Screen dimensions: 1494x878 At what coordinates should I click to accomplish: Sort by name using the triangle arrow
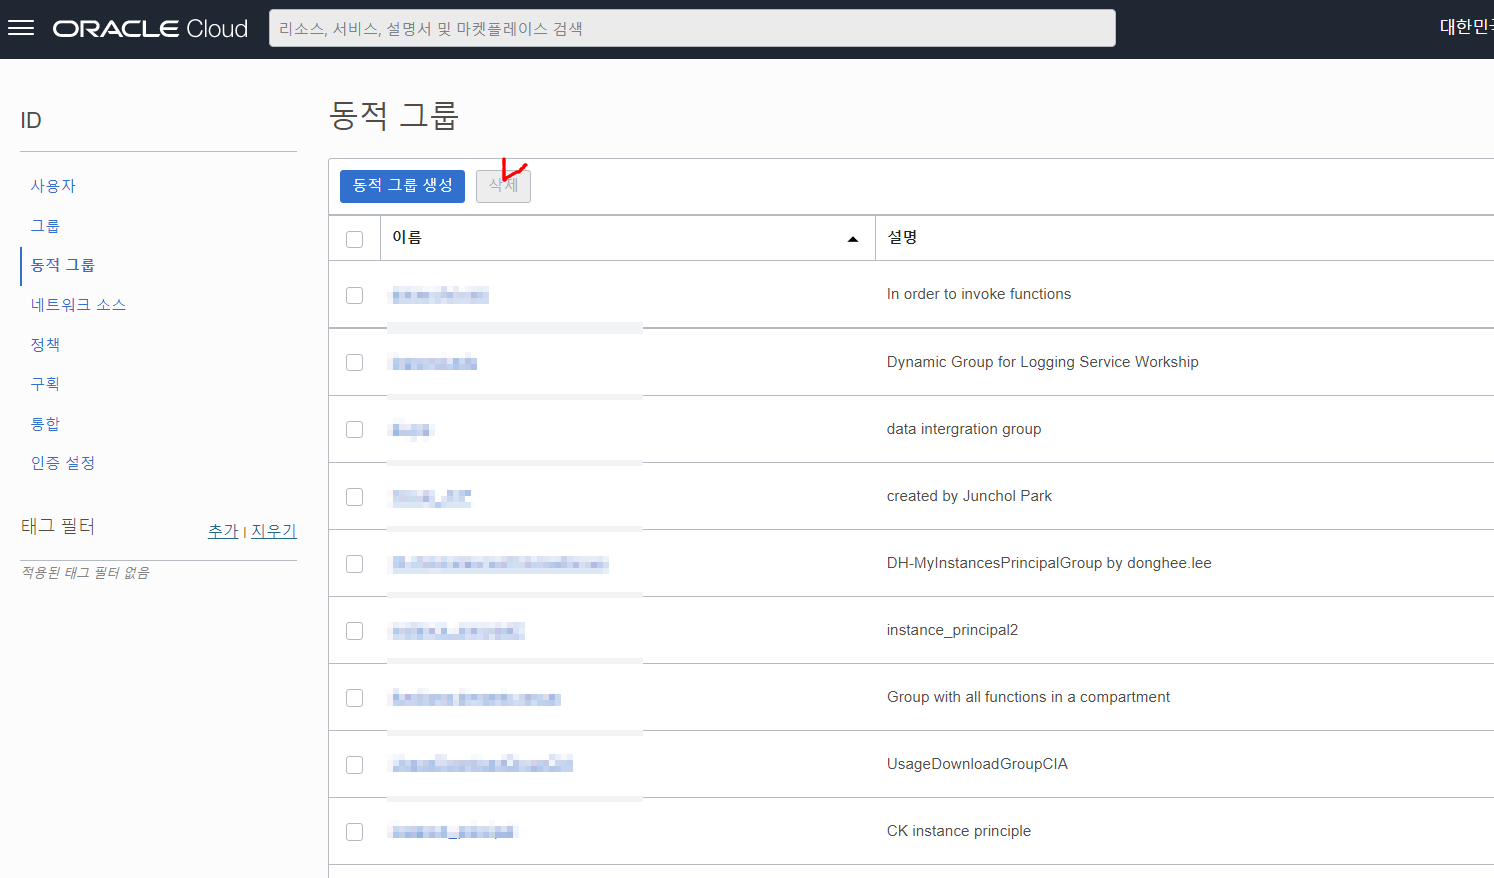pyautogui.click(x=853, y=239)
